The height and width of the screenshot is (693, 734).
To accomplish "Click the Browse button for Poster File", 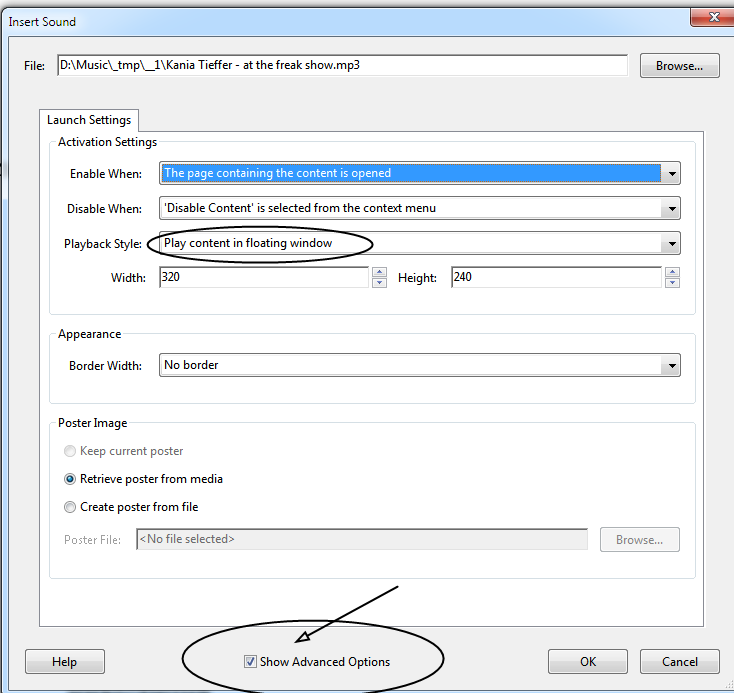I will [x=639, y=540].
